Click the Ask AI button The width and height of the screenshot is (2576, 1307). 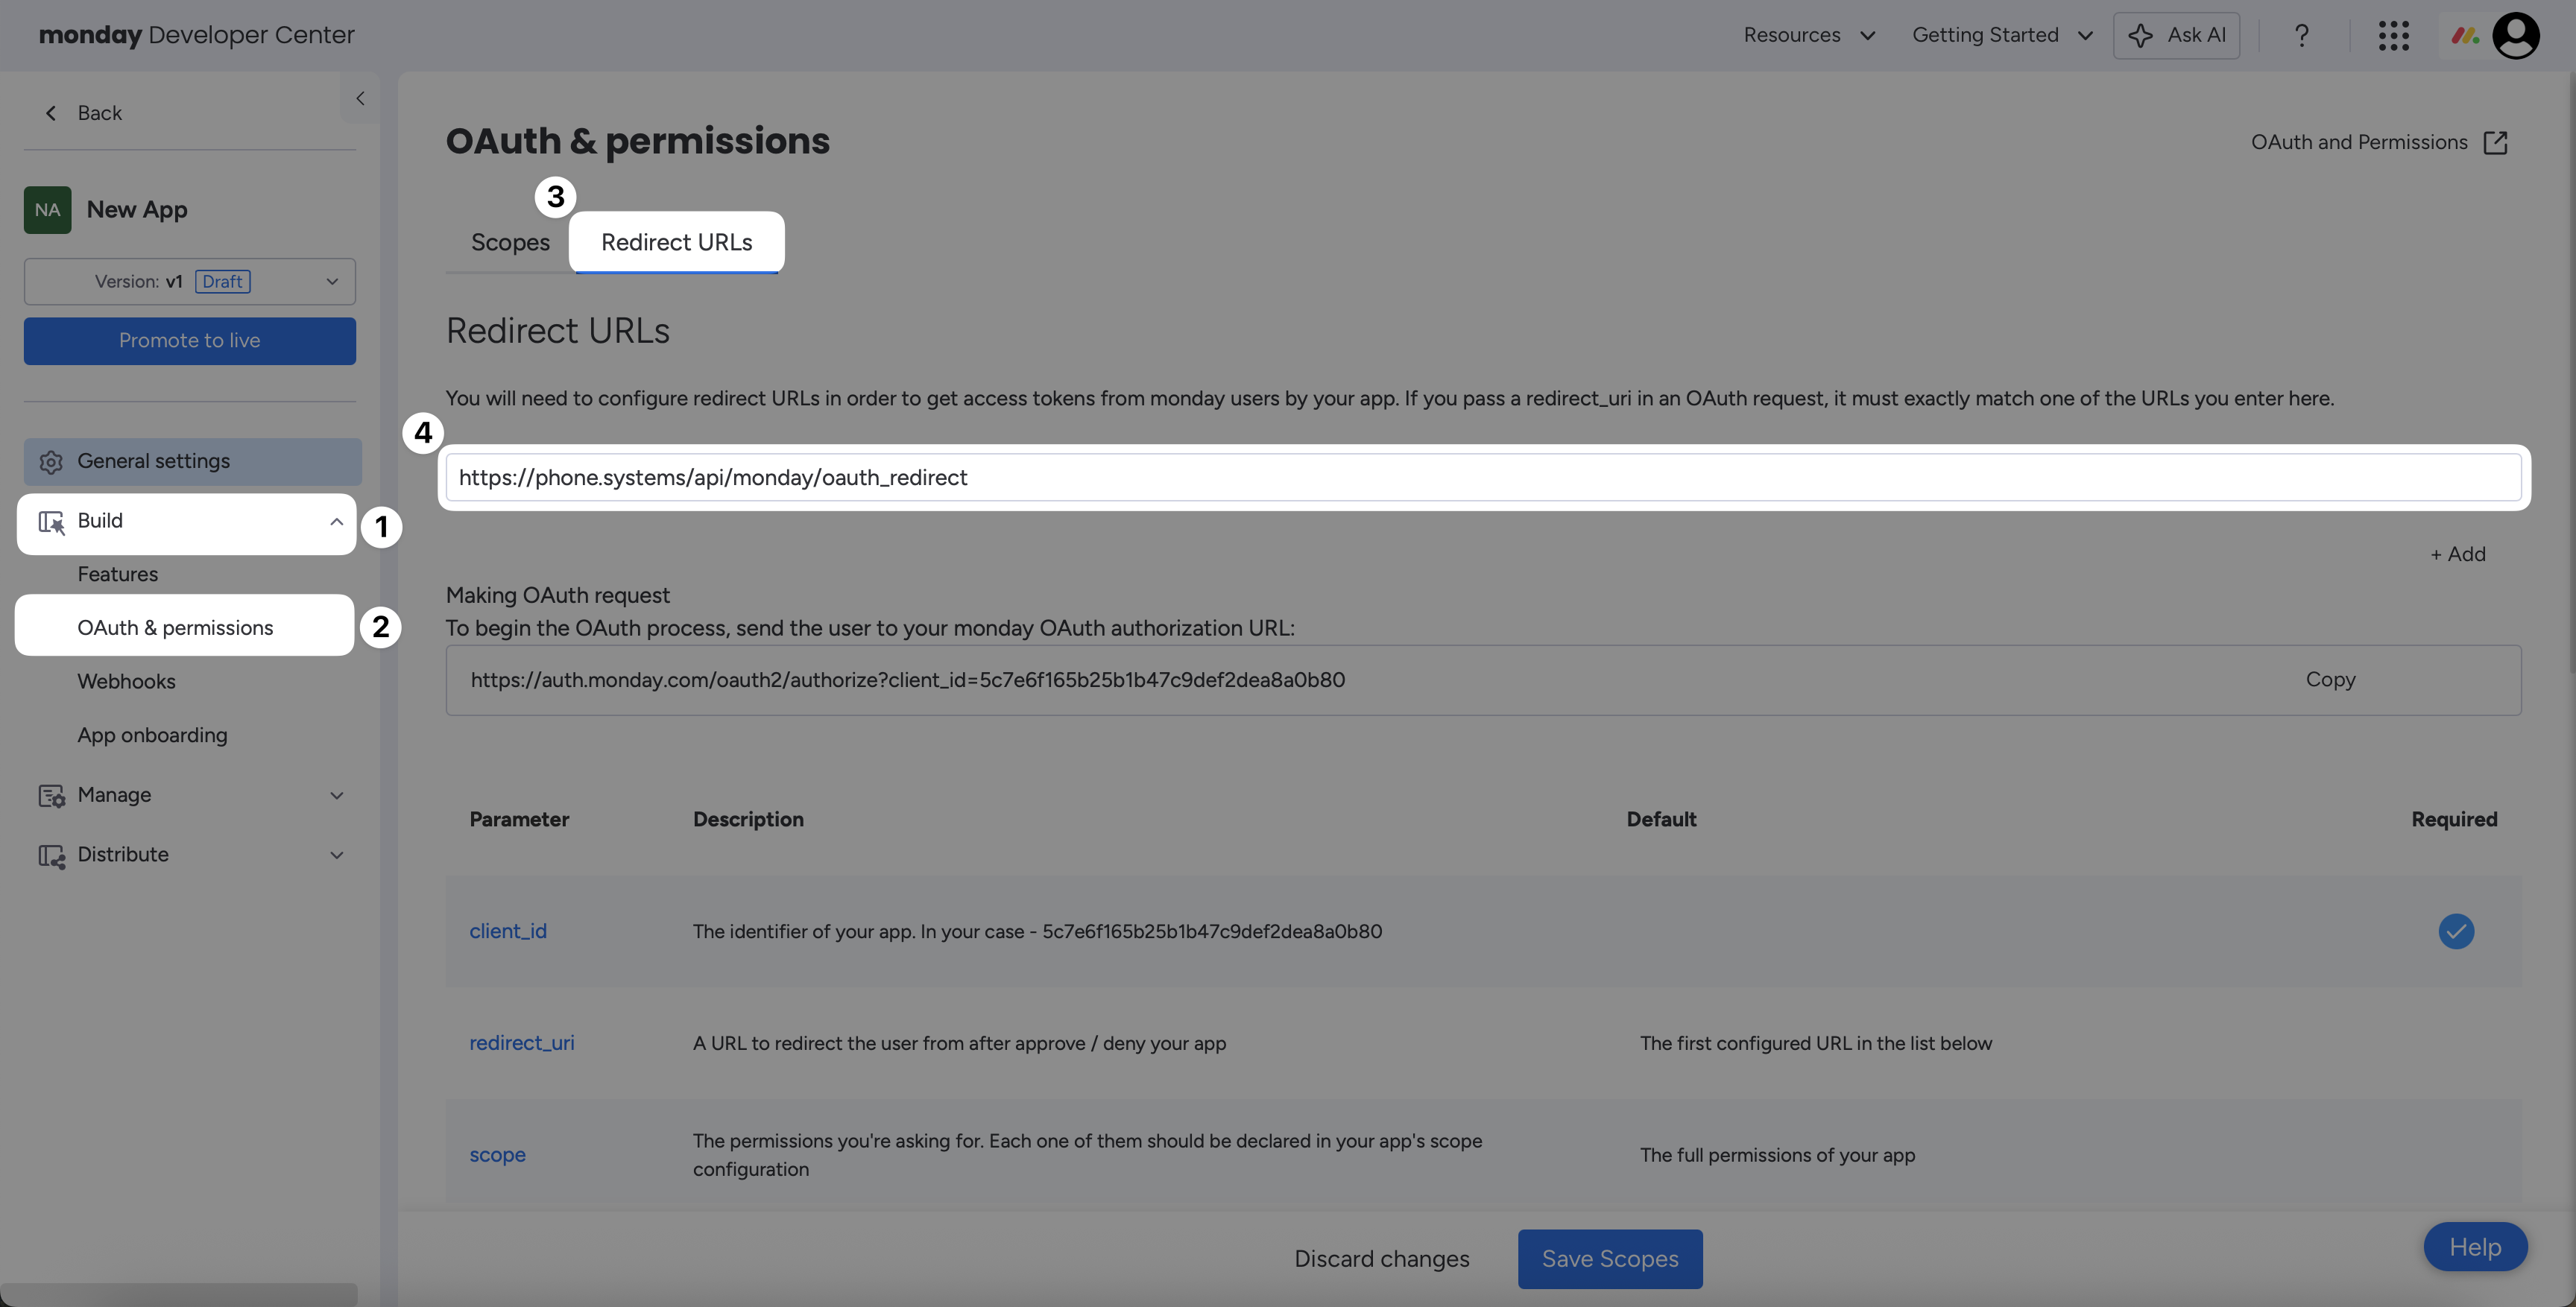pos(2177,36)
